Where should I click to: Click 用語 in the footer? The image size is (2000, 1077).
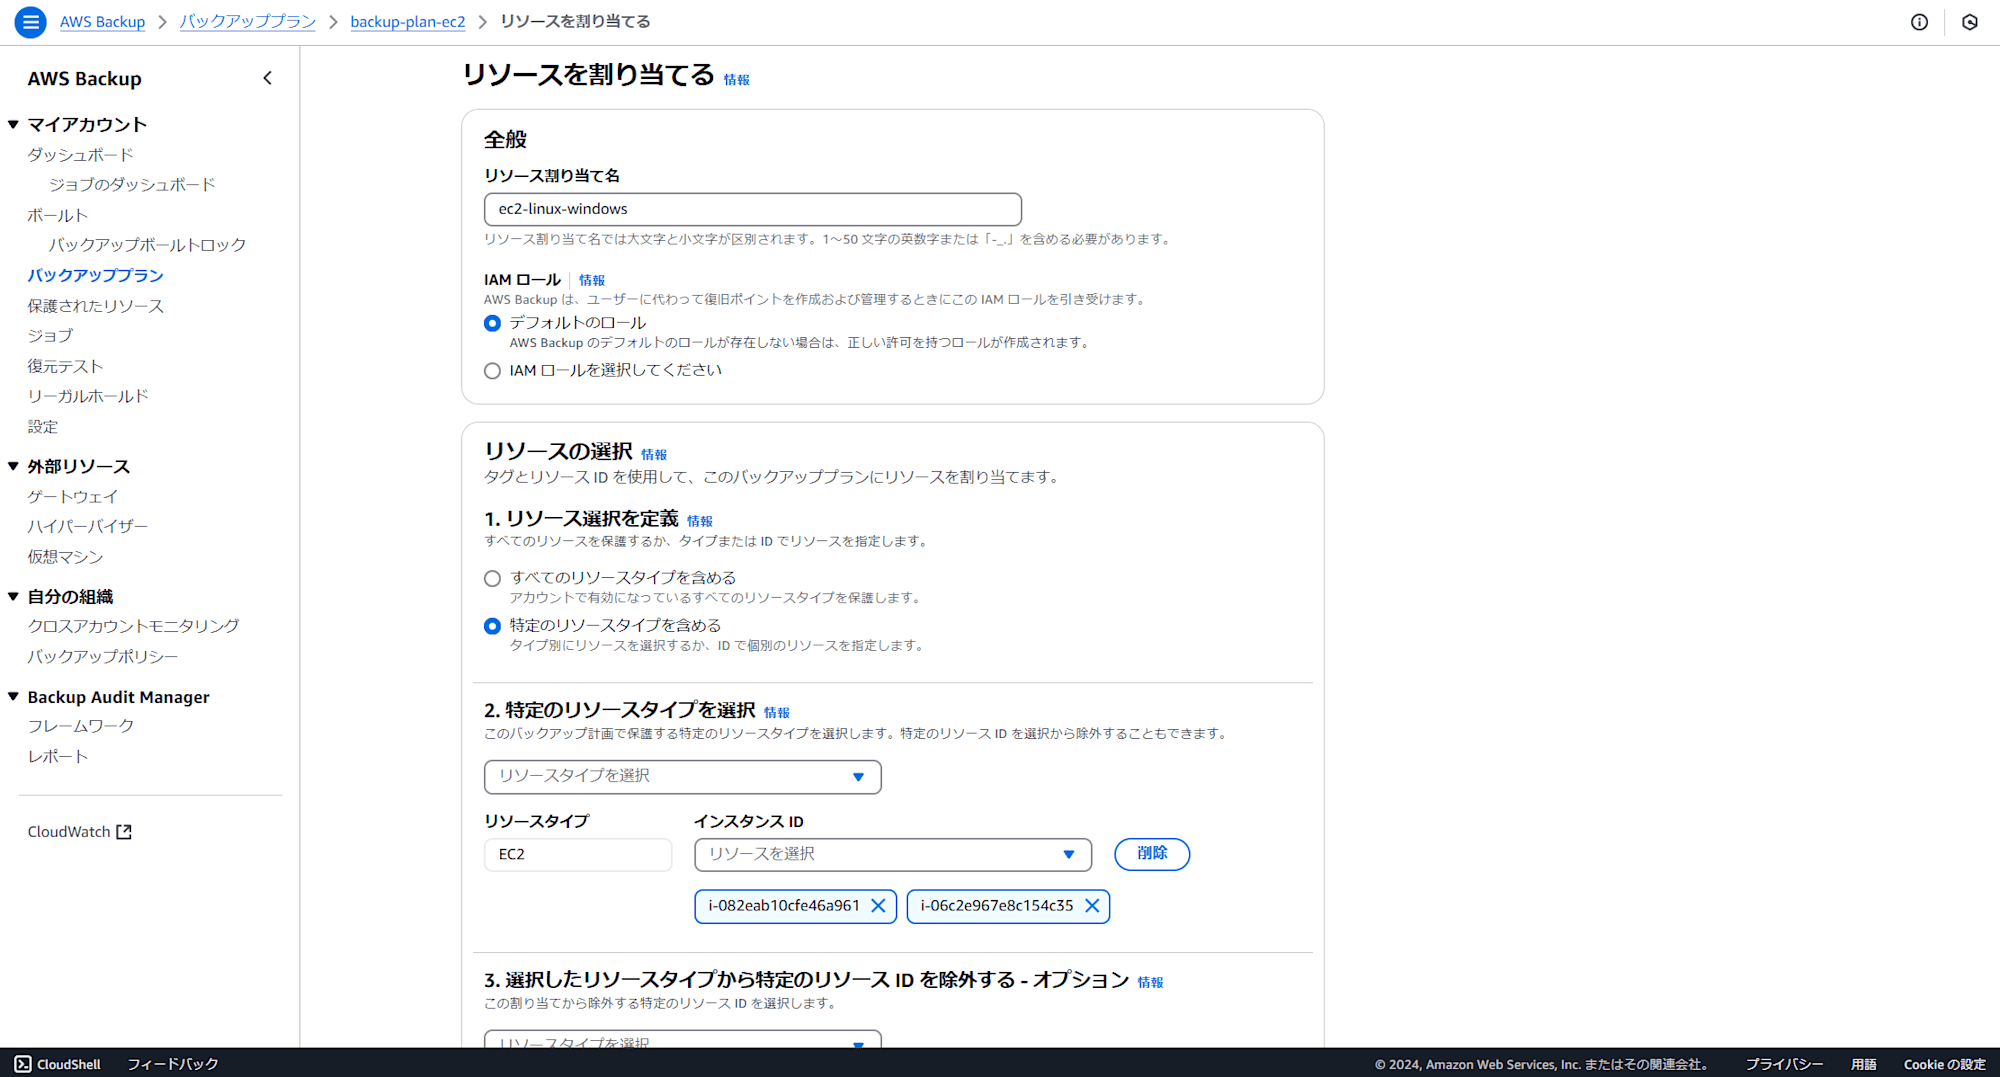click(1864, 1064)
